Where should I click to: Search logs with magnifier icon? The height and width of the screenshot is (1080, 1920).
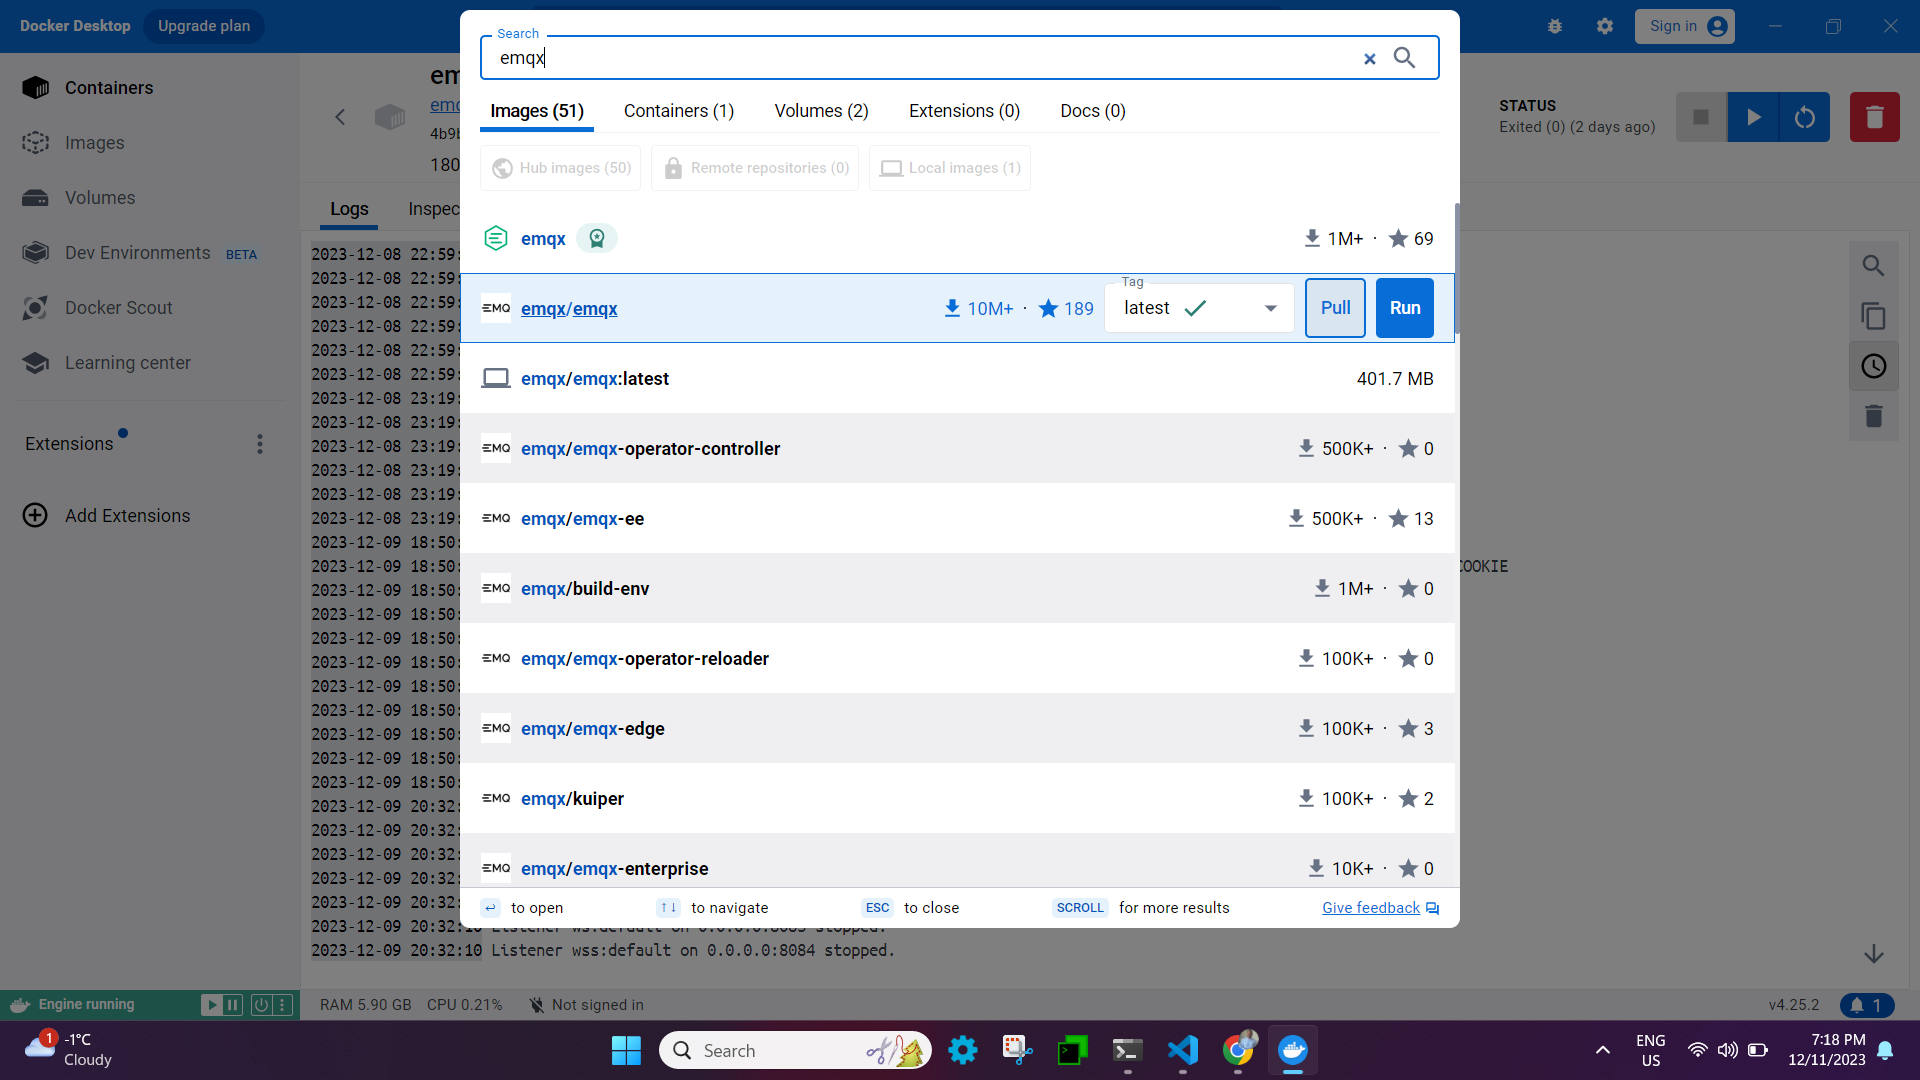(x=1873, y=266)
